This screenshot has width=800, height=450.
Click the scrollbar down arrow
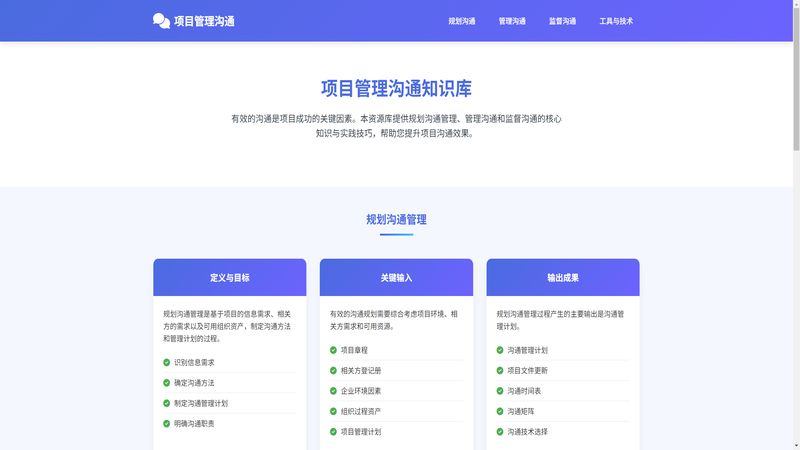796,446
